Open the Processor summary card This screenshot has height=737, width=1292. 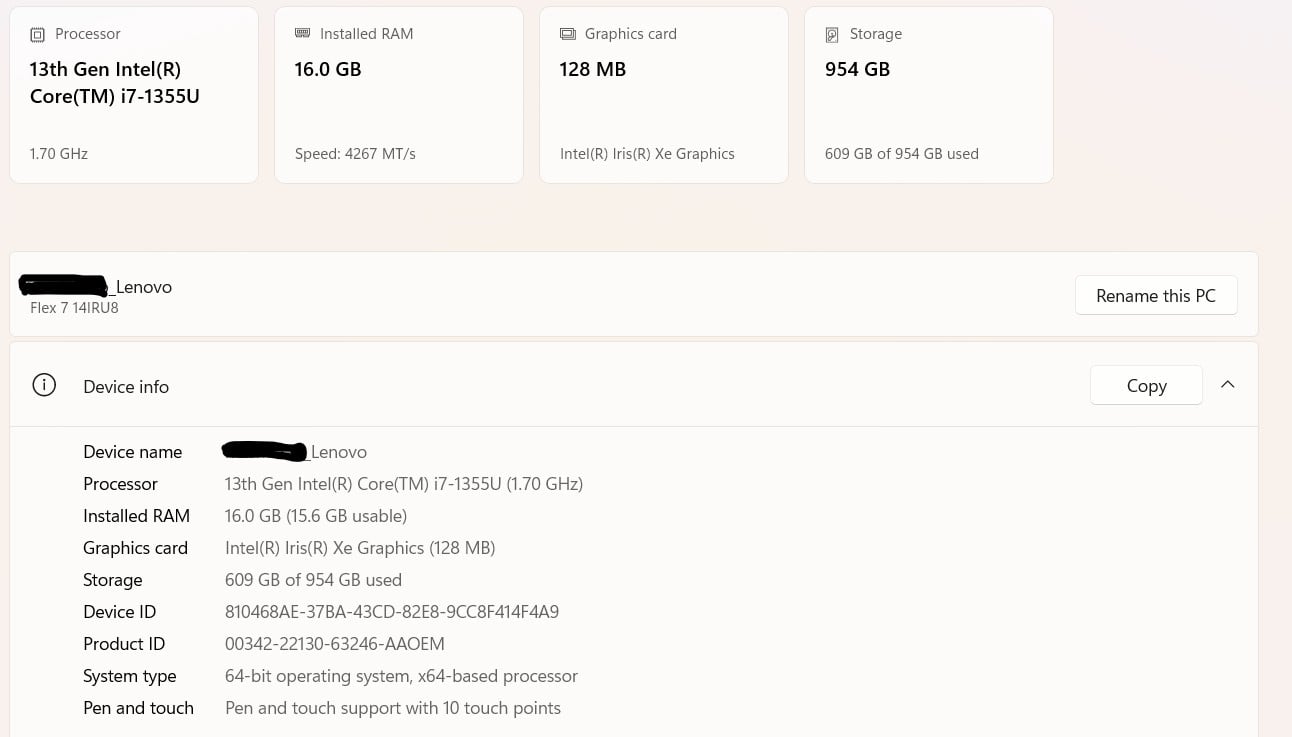[134, 95]
